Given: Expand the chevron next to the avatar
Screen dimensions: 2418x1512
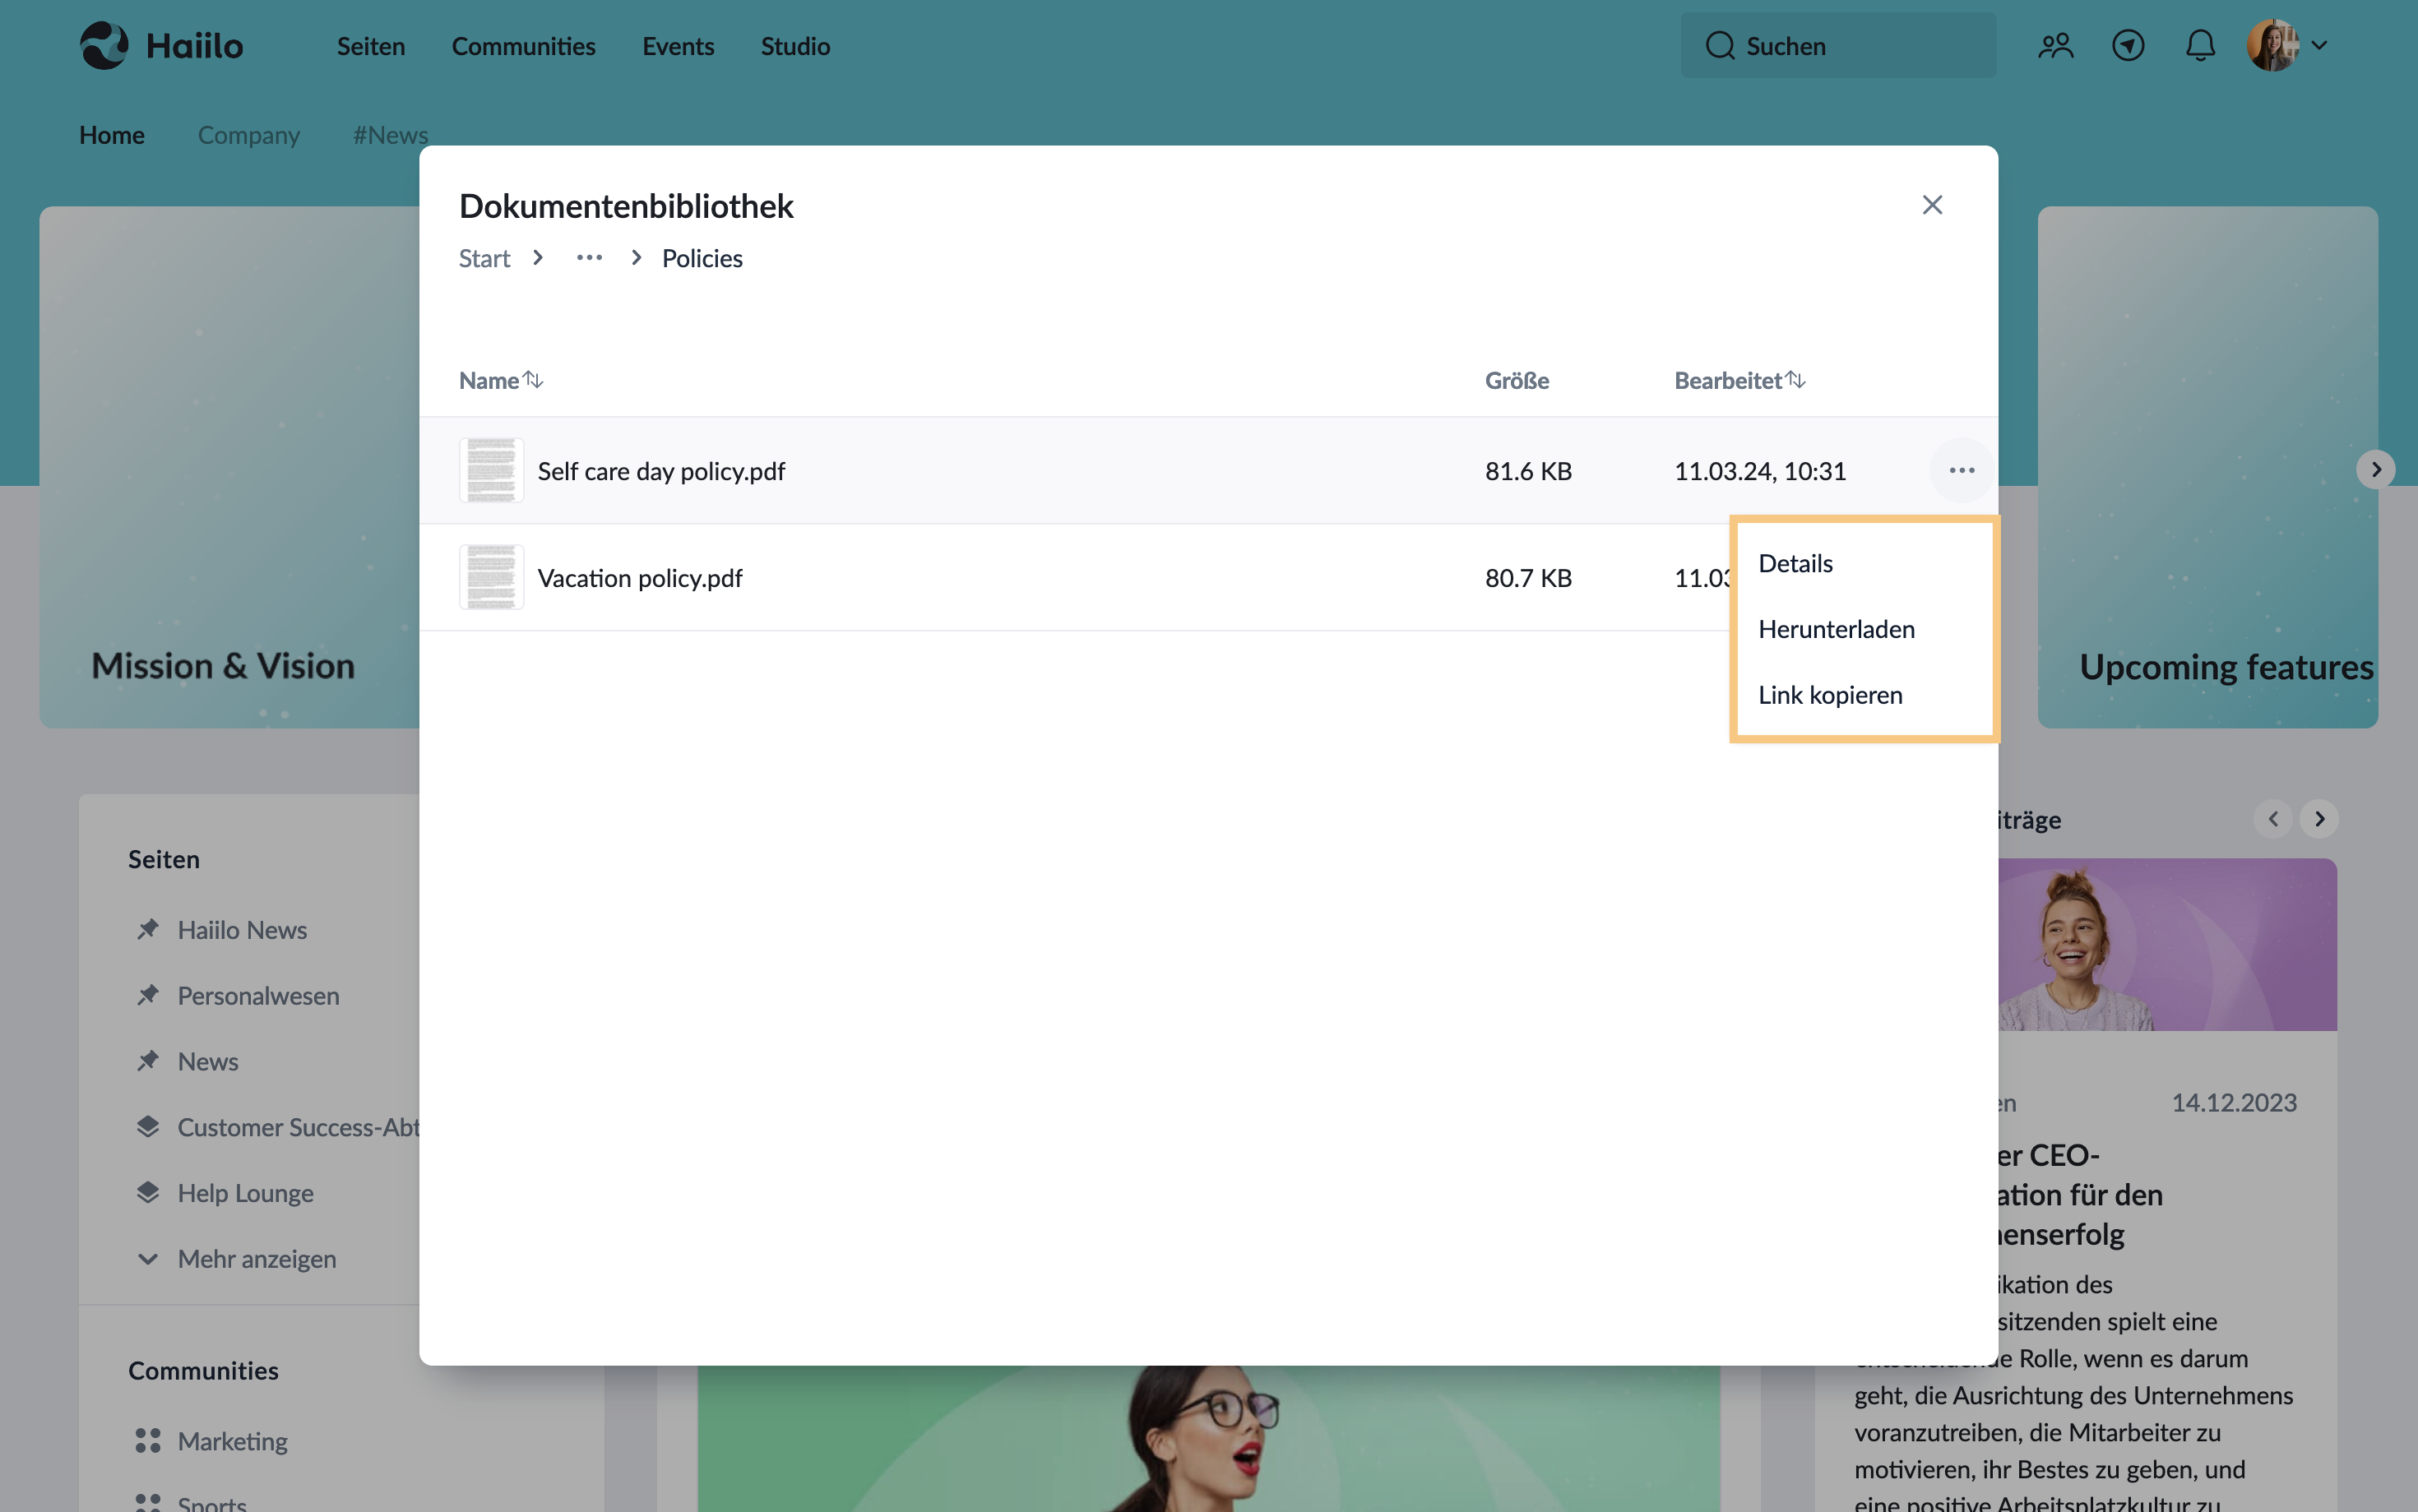Looking at the screenshot, I should click(2320, 46).
